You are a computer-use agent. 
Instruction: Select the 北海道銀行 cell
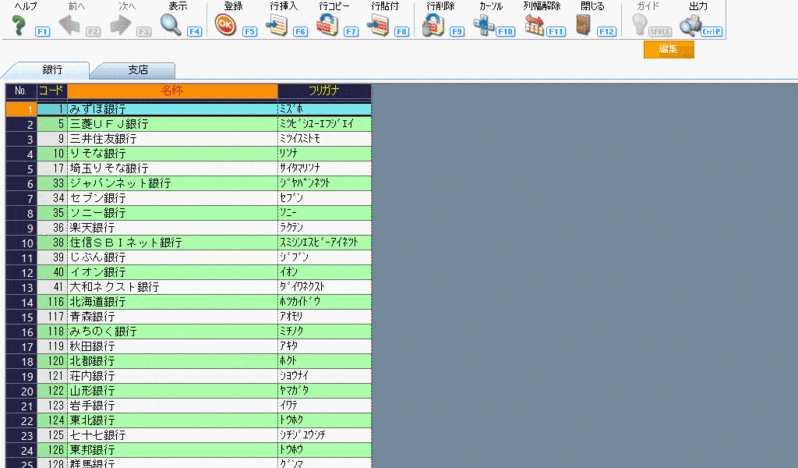click(173, 302)
